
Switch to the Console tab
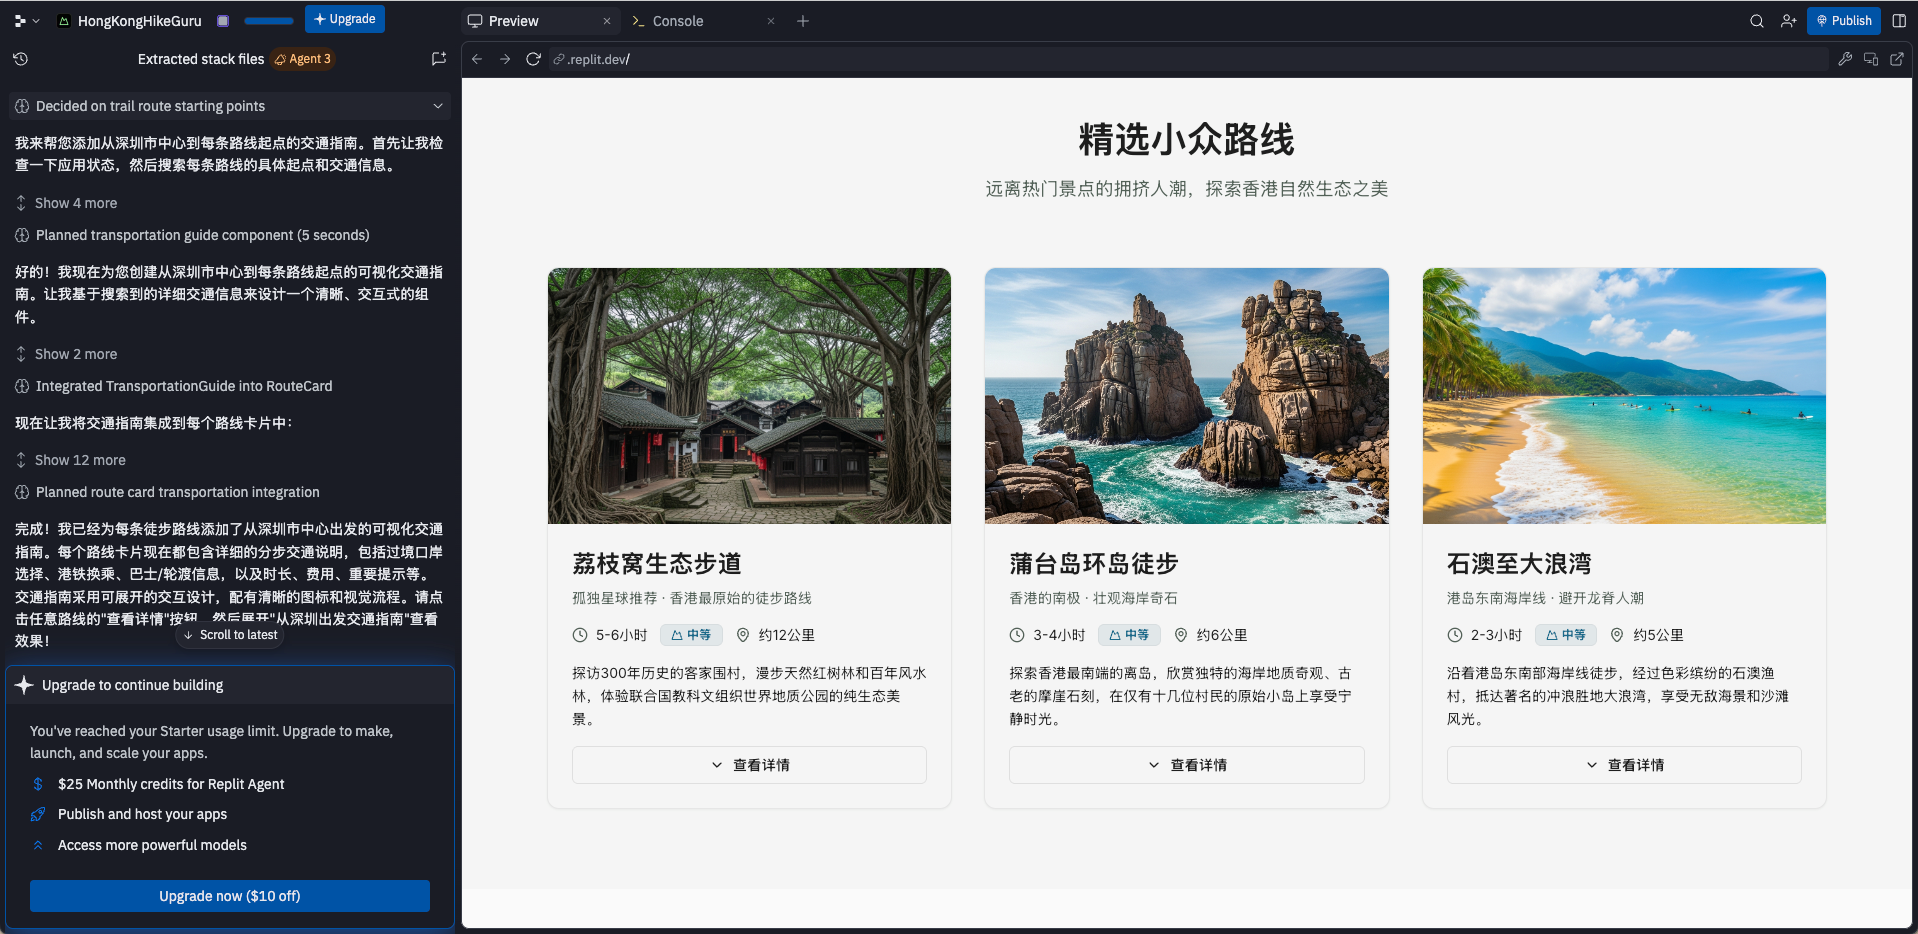(677, 21)
